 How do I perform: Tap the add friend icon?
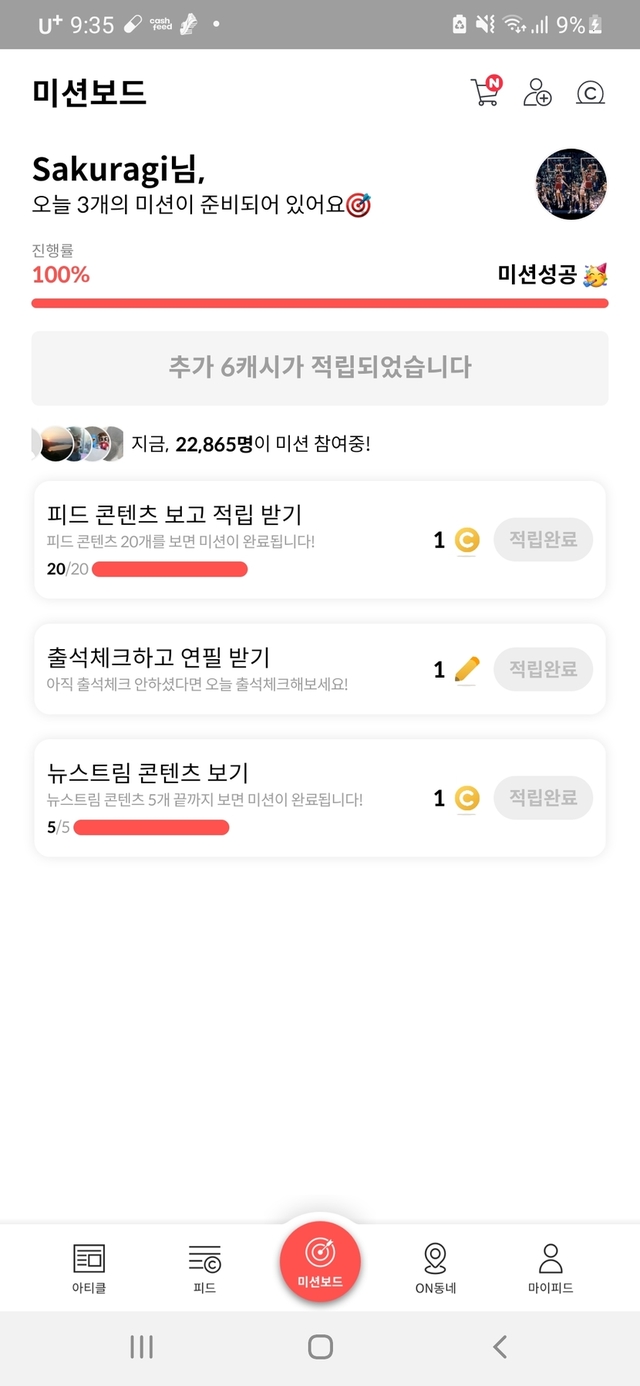click(537, 93)
